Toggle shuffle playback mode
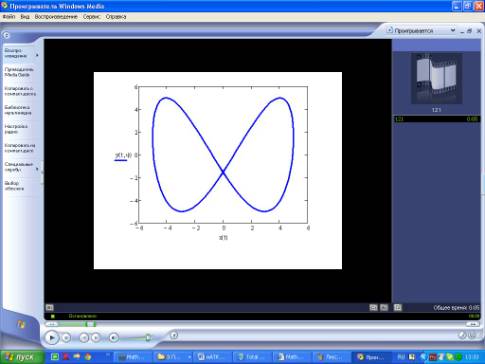Screen dimensions: 485x364 point(174,335)
